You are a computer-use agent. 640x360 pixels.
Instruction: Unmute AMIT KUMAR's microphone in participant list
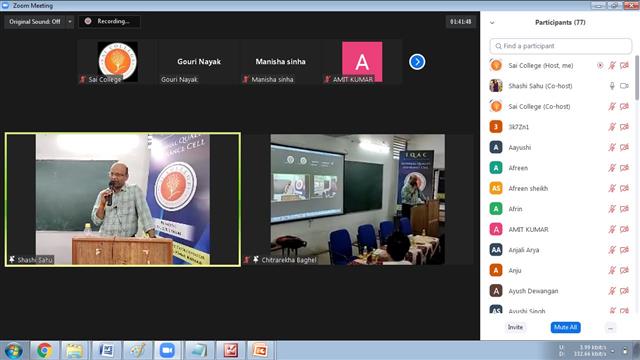tap(612, 229)
